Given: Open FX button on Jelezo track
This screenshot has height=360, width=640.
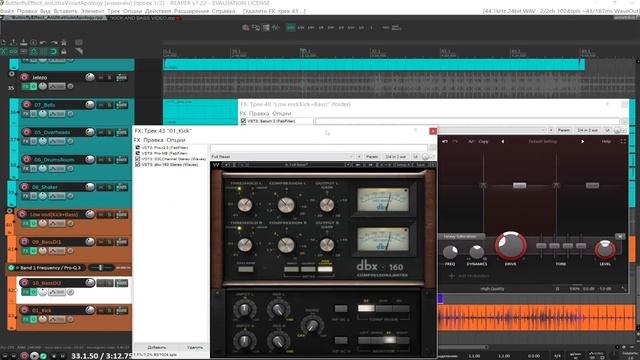Looking at the screenshot, I should click(26, 87).
